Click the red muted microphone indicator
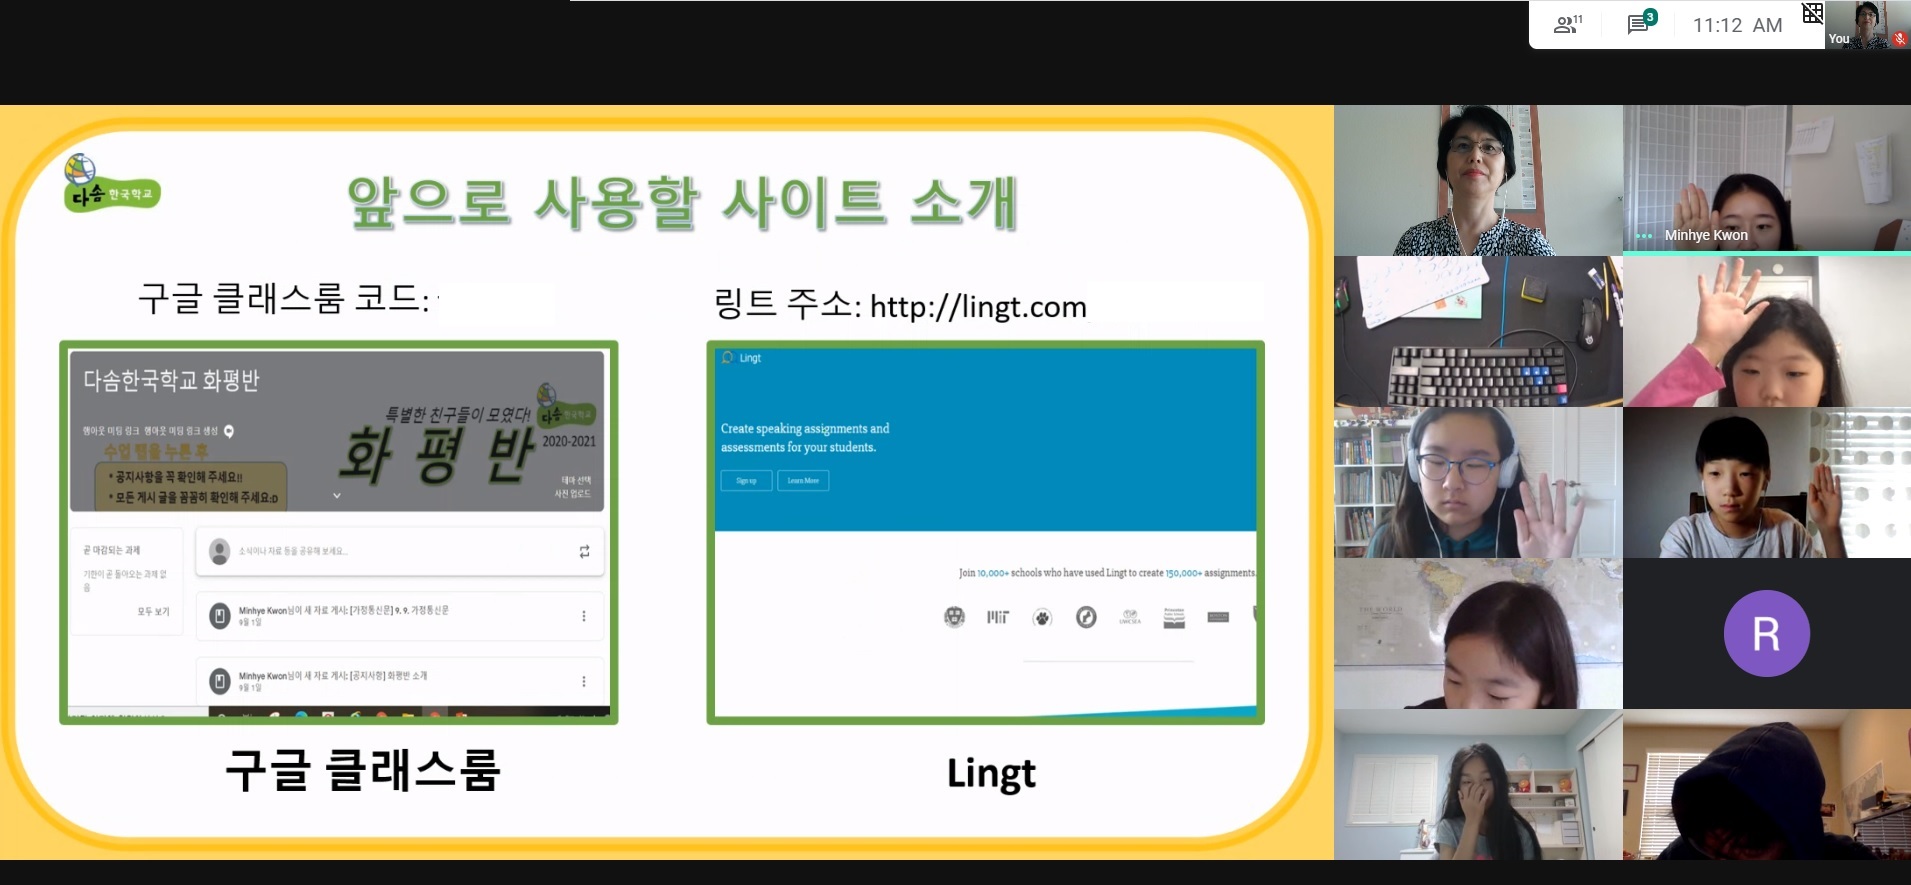Image resolution: width=1911 pixels, height=885 pixels. tap(1899, 39)
